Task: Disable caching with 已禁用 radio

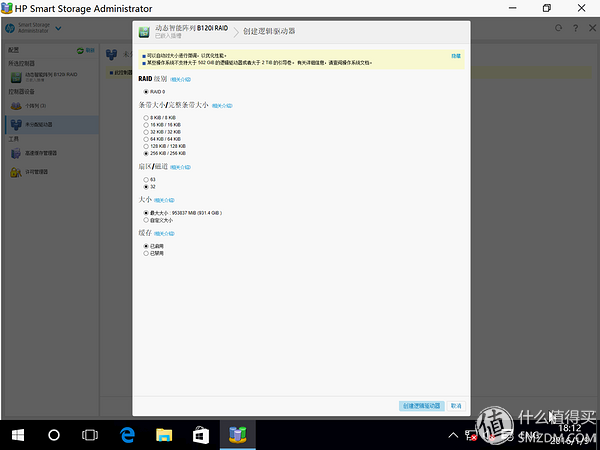Action: 146,253
